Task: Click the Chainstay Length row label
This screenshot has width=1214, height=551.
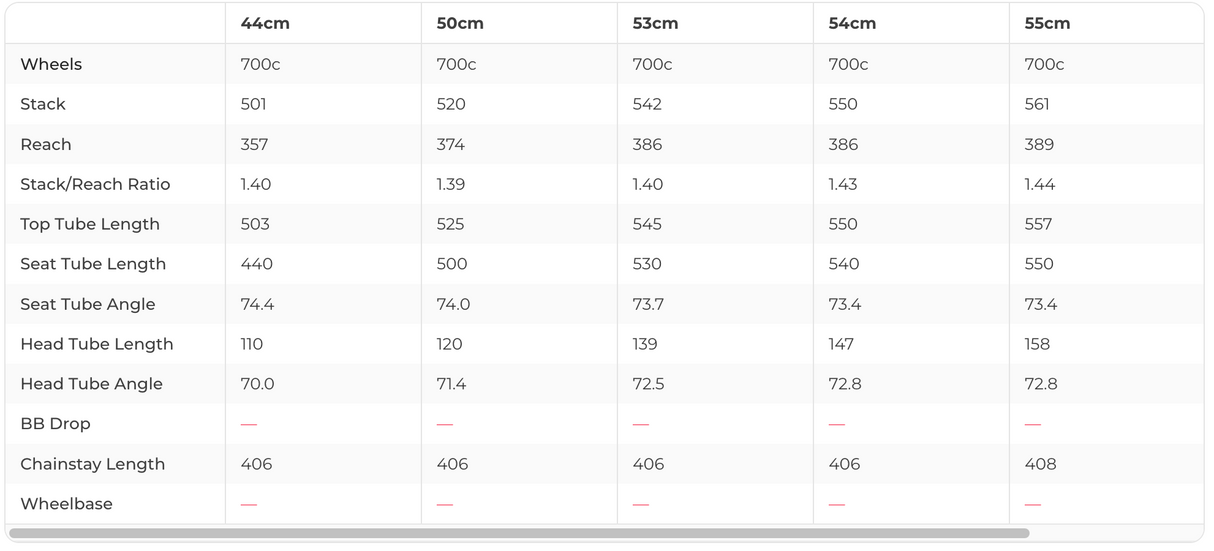Action: coord(92,464)
